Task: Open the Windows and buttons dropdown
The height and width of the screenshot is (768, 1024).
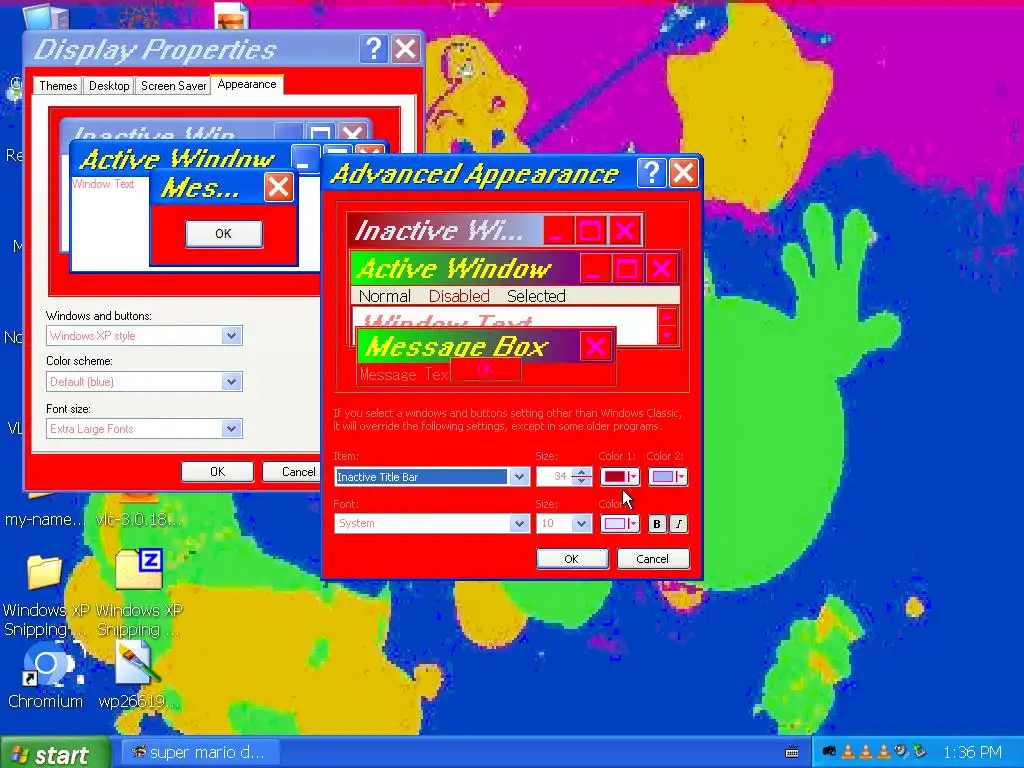Action: coord(231,336)
